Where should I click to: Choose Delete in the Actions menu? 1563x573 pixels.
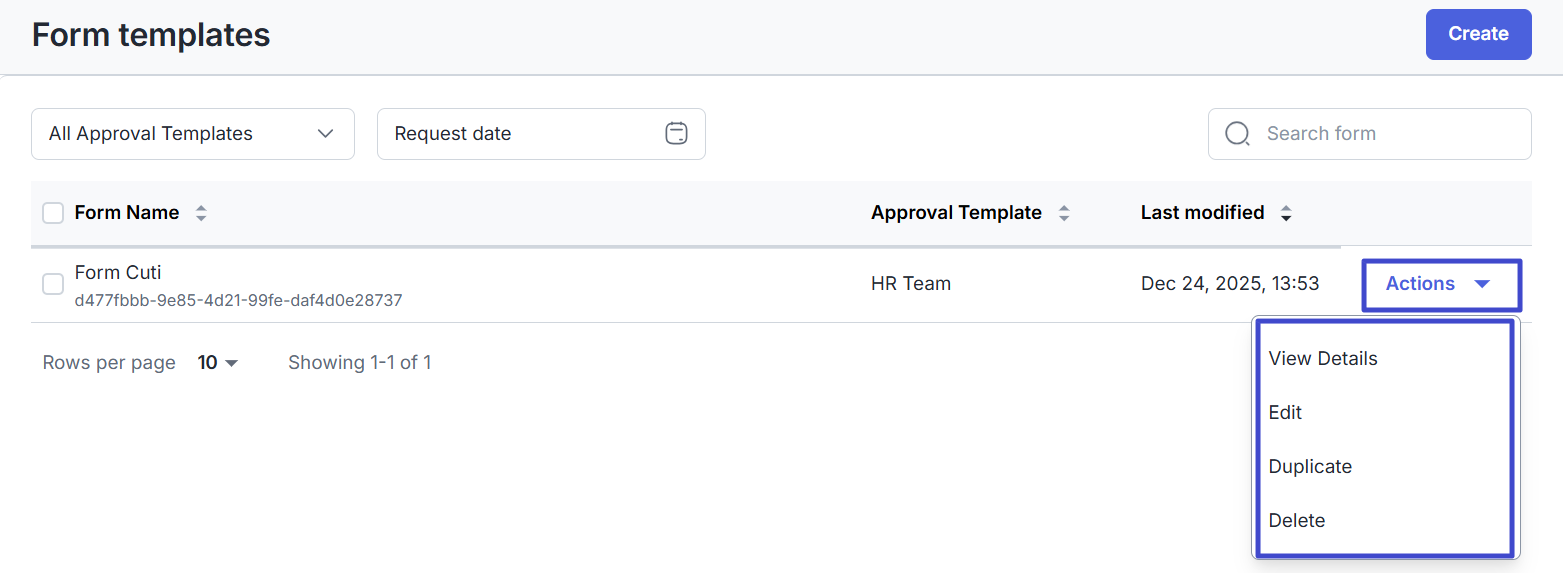click(1297, 521)
